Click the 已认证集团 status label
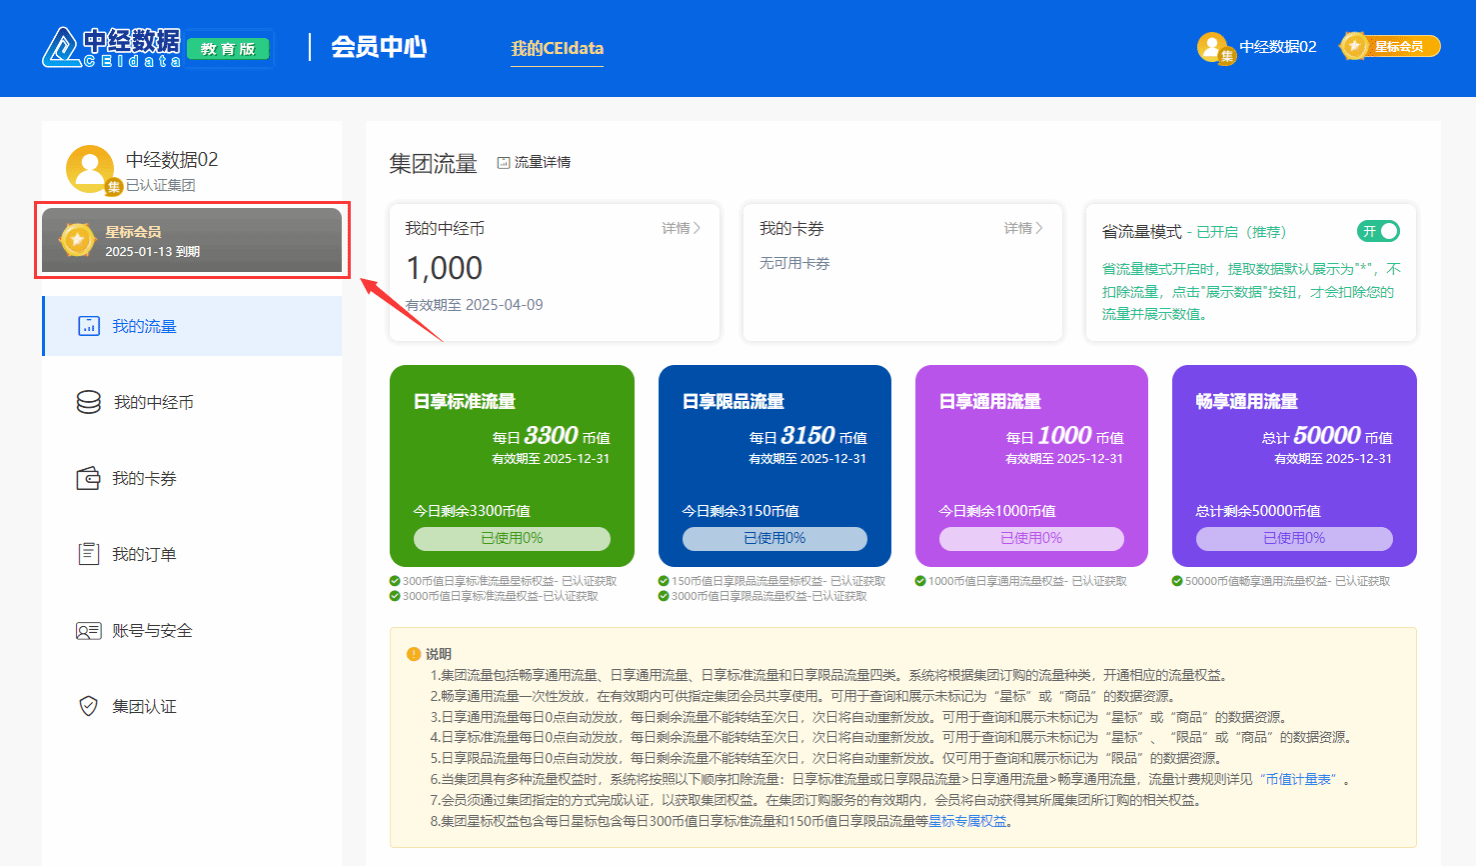 [x=160, y=185]
